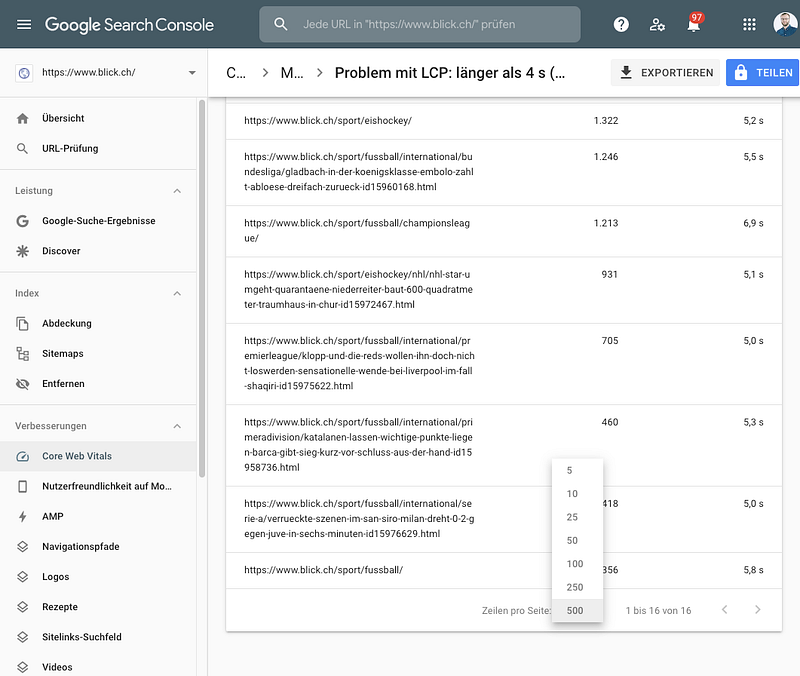Open notifications bell with 97 badge

click(x=694, y=25)
